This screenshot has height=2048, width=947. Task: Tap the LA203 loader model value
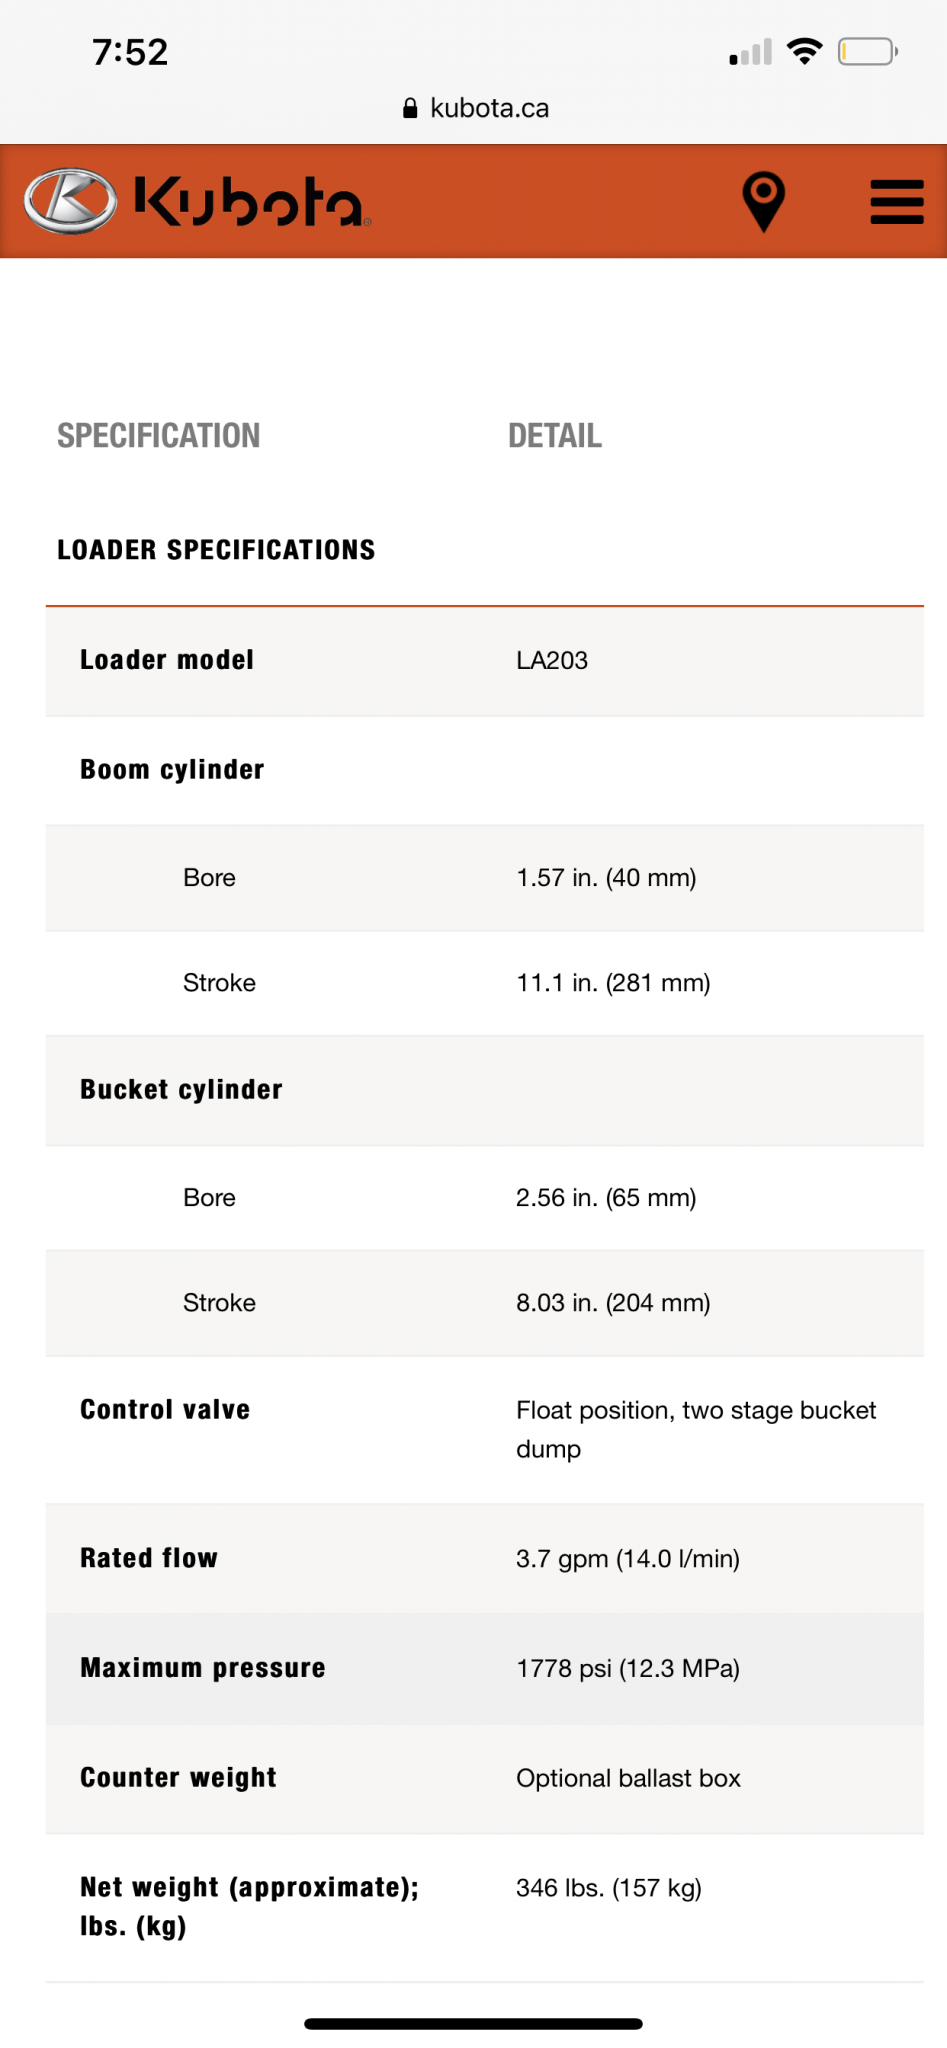[552, 661]
